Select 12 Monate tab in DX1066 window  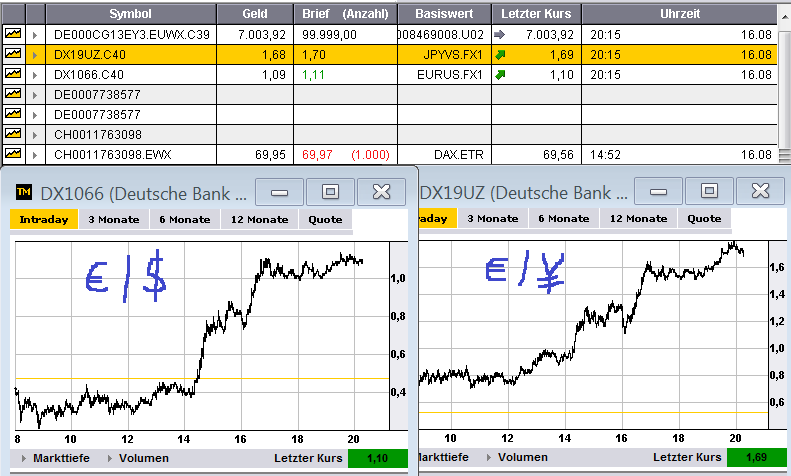259,219
